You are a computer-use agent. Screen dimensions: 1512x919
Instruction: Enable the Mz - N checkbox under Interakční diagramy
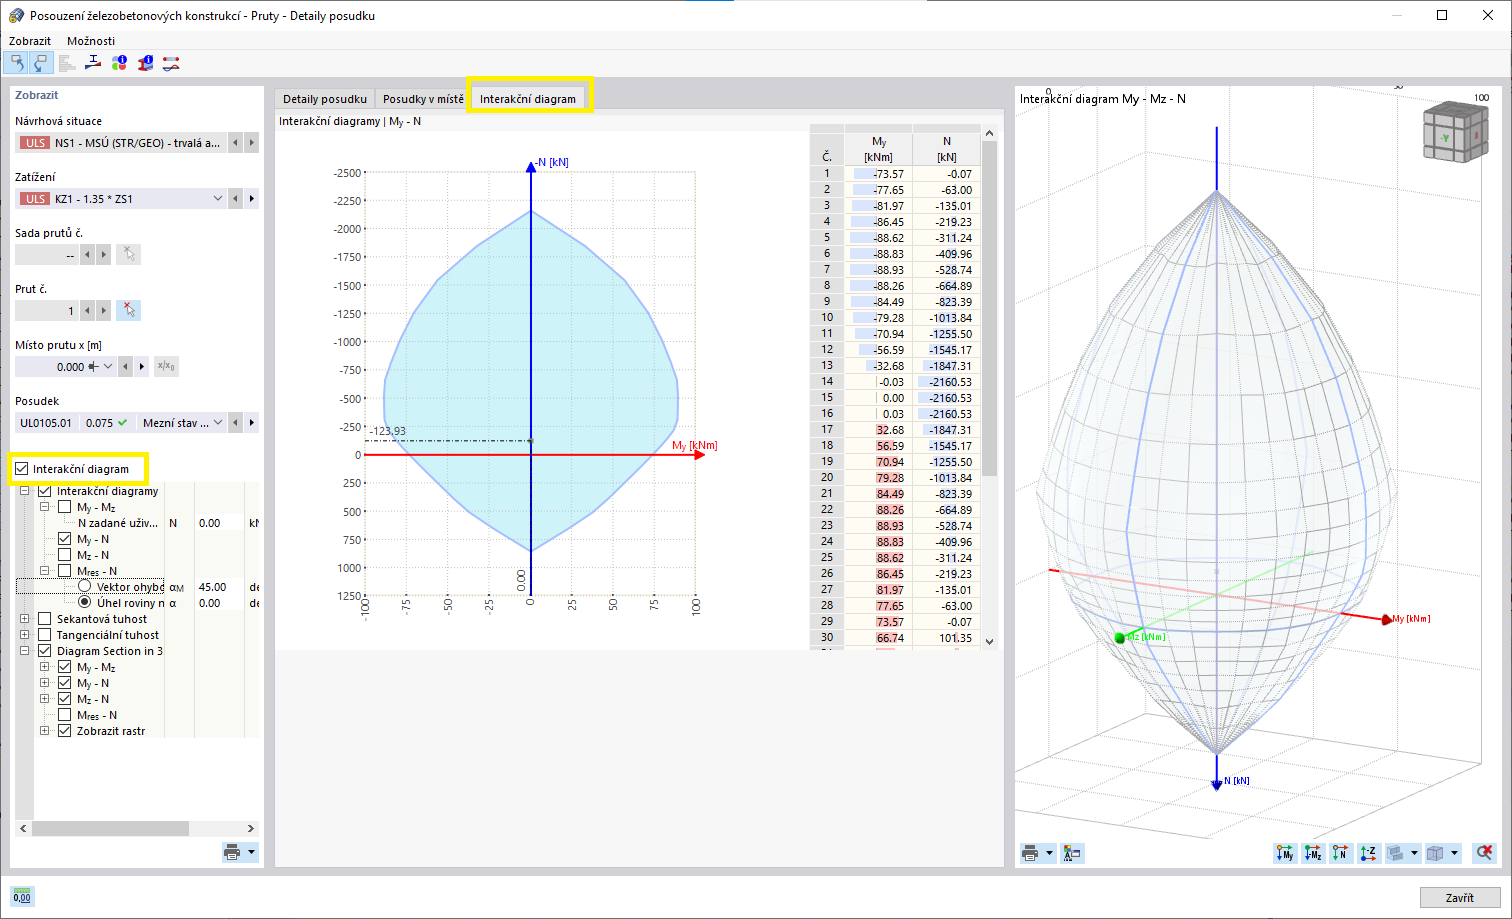65,555
